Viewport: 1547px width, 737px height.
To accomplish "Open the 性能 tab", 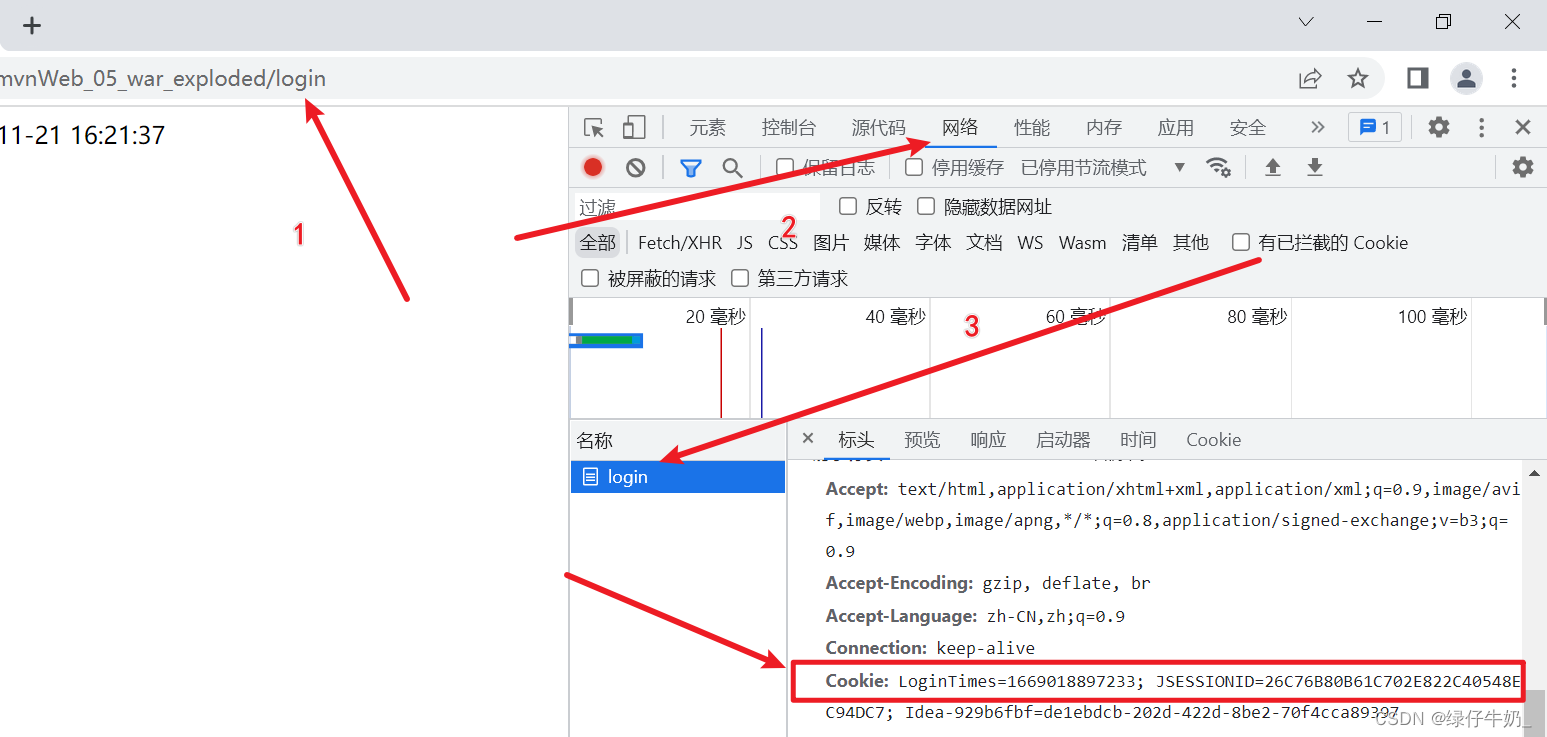I will [x=1032, y=128].
